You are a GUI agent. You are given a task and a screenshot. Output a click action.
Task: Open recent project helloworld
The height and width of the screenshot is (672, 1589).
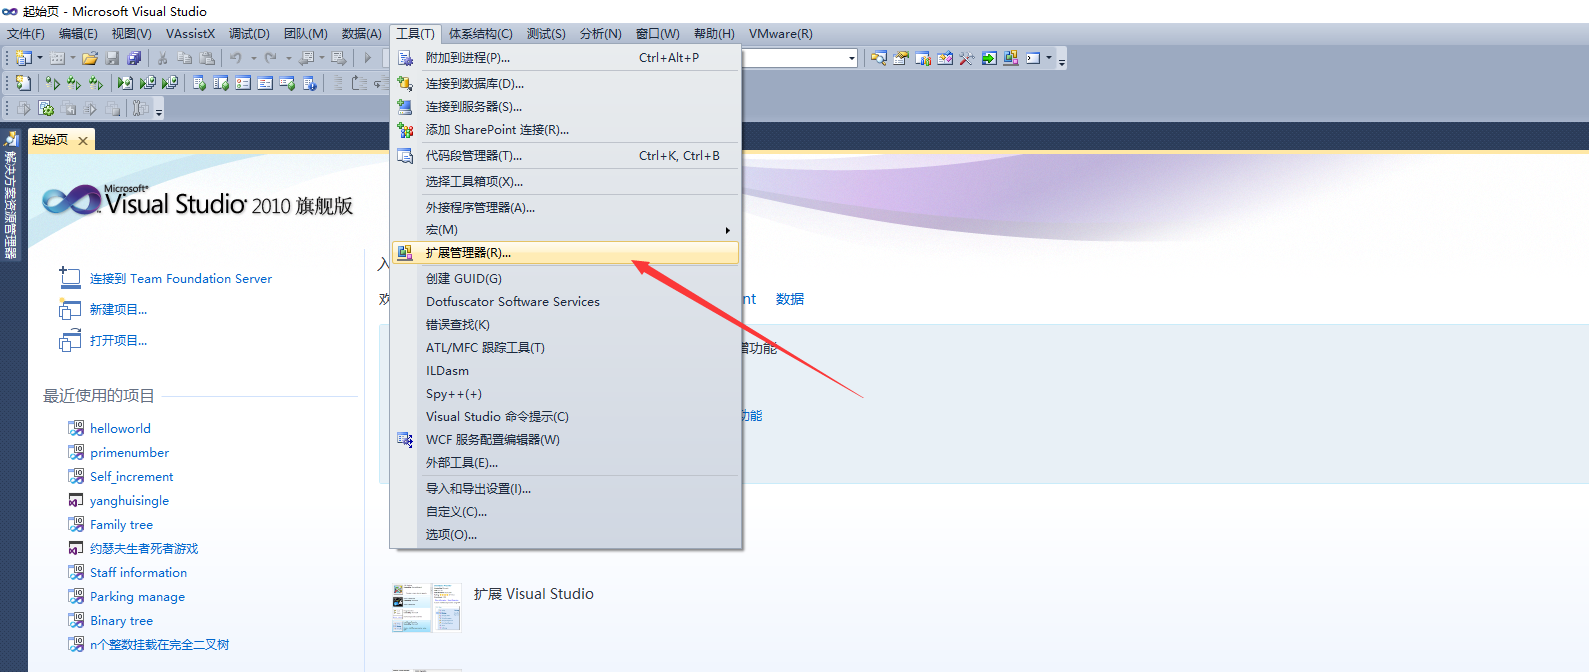click(x=120, y=428)
